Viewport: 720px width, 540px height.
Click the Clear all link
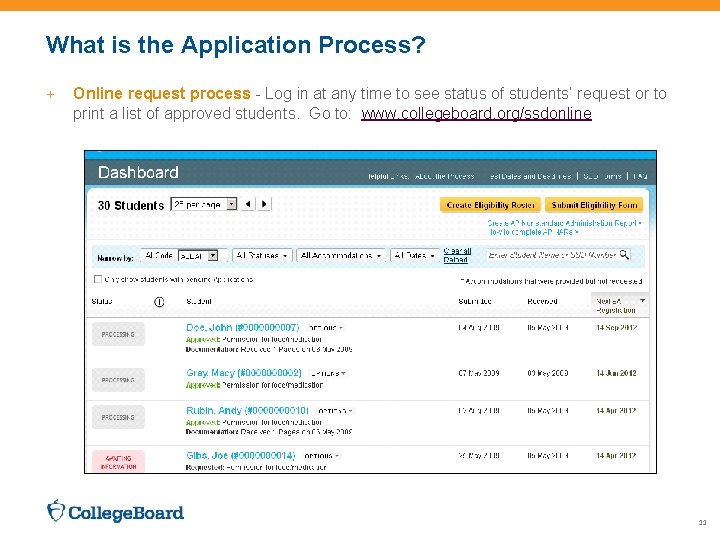[457, 251]
